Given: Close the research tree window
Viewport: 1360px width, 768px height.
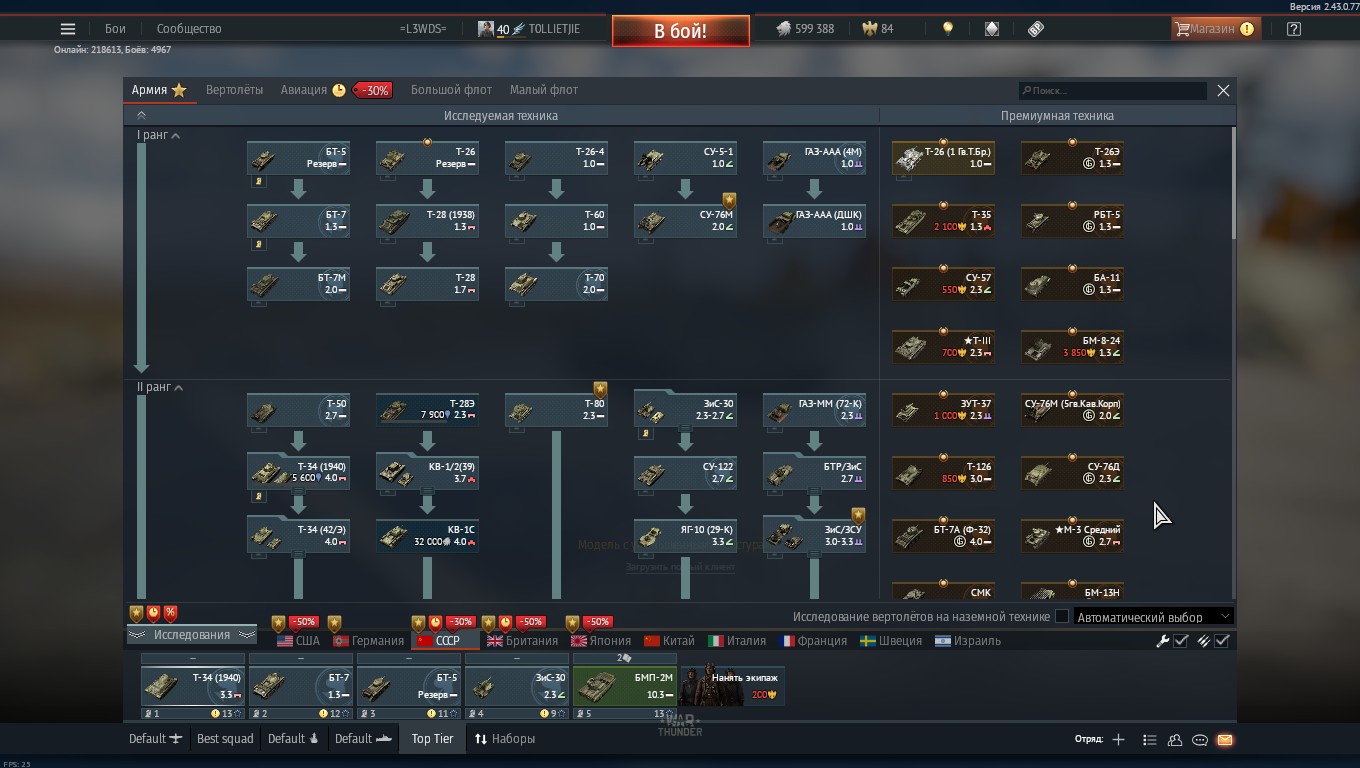Looking at the screenshot, I should point(1223,90).
